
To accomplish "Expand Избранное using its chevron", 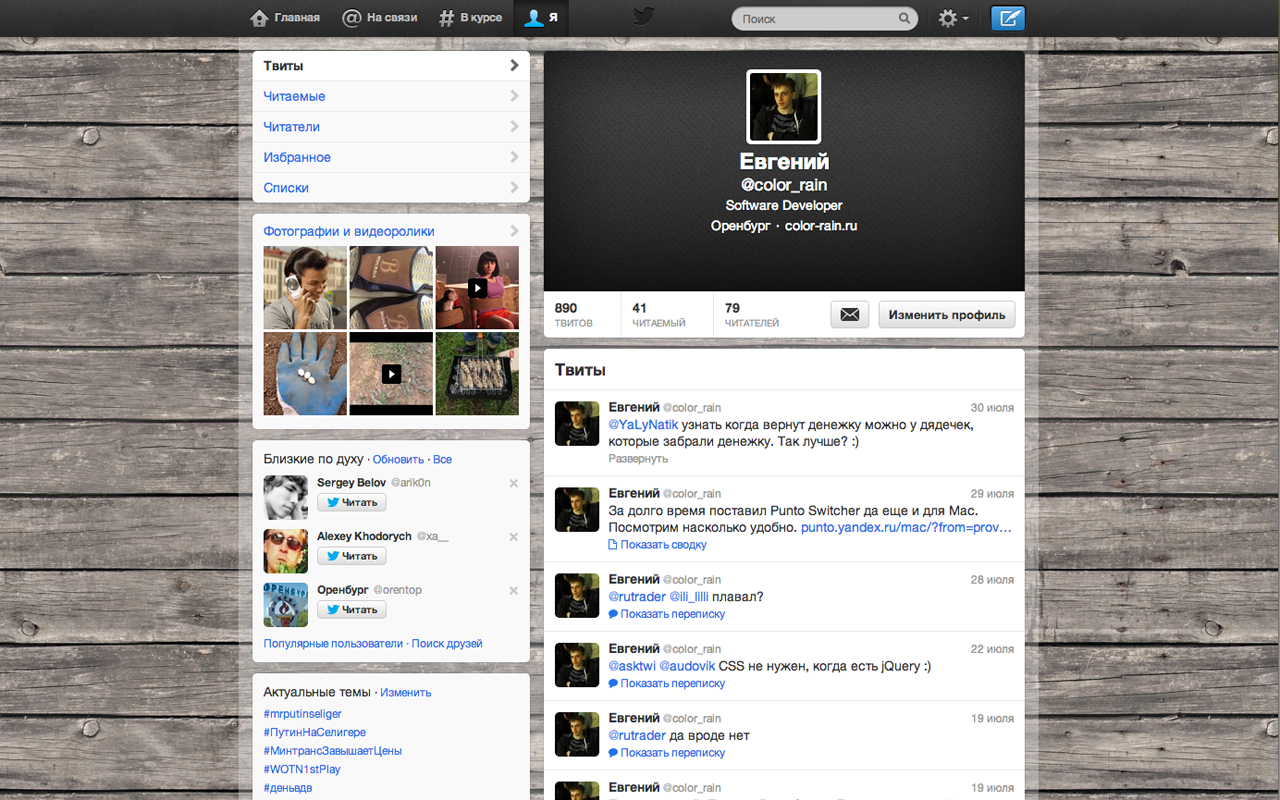I will [x=514, y=157].
